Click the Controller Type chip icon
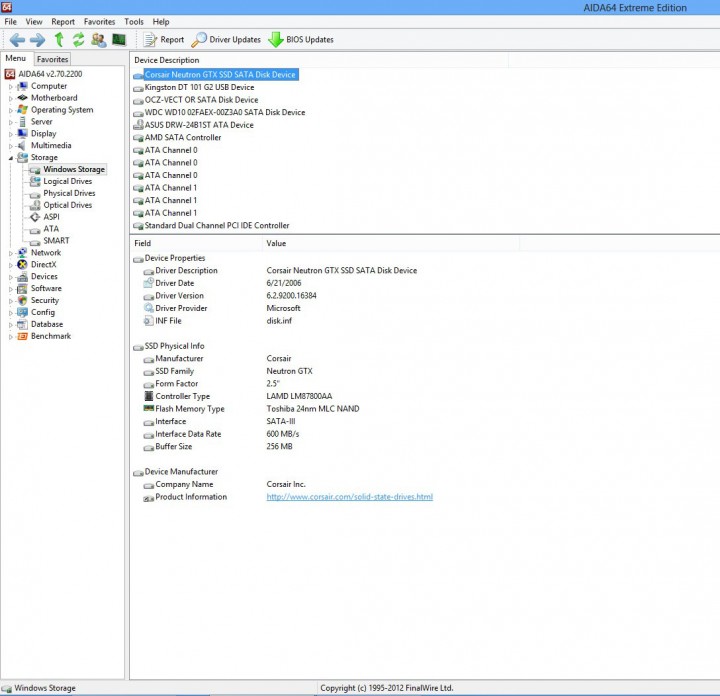 tap(149, 396)
